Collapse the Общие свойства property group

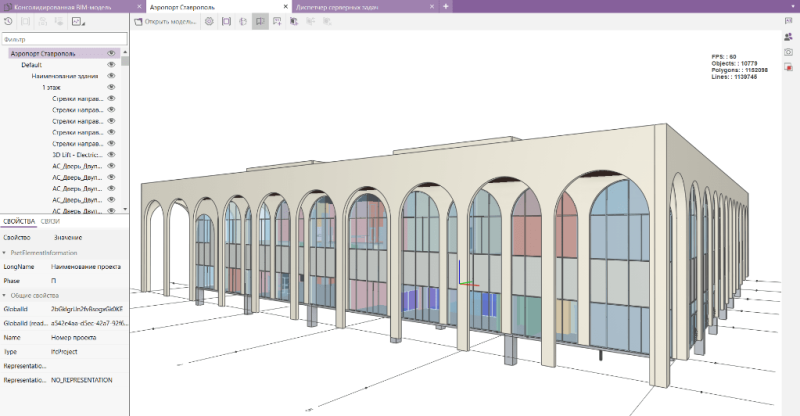[x=3, y=296]
